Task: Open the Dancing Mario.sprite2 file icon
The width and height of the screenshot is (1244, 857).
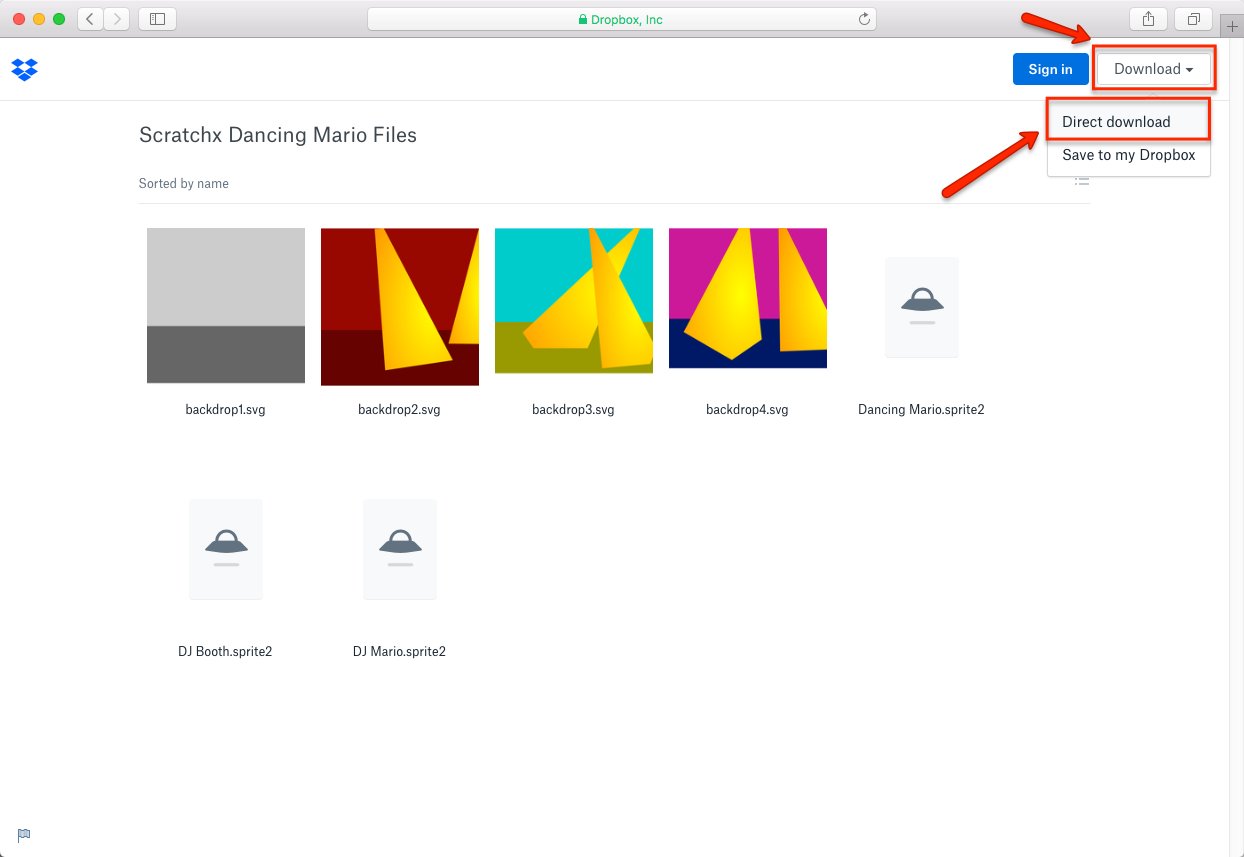Action: click(922, 307)
